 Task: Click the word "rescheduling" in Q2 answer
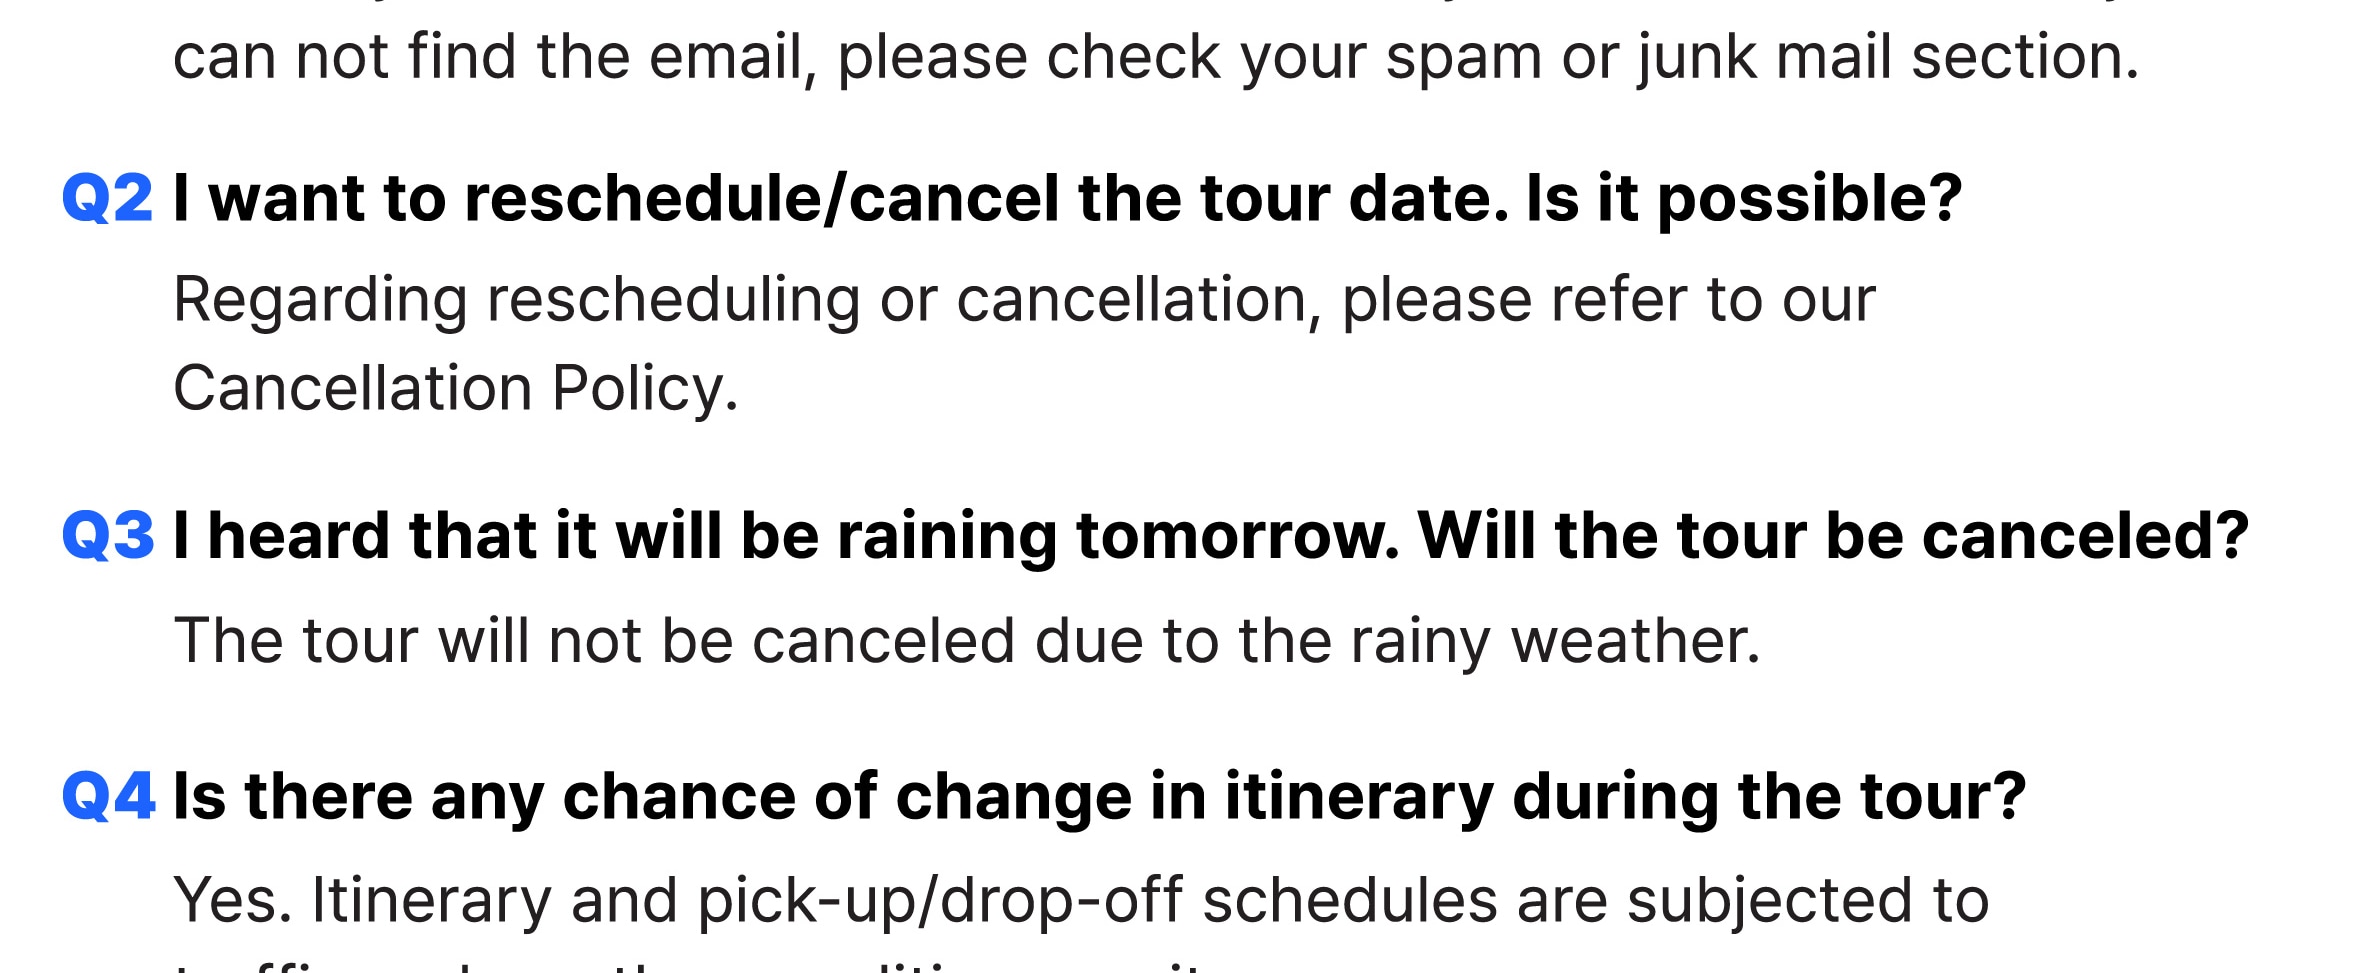[x=673, y=300]
